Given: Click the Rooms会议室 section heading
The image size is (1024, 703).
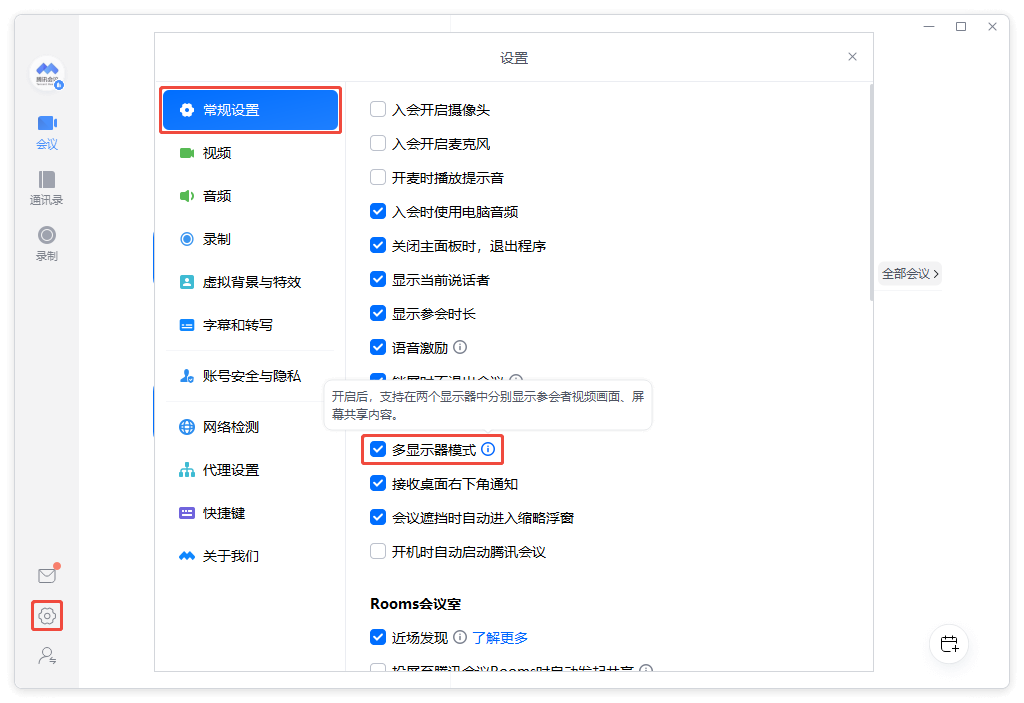Looking at the screenshot, I should [415, 604].
